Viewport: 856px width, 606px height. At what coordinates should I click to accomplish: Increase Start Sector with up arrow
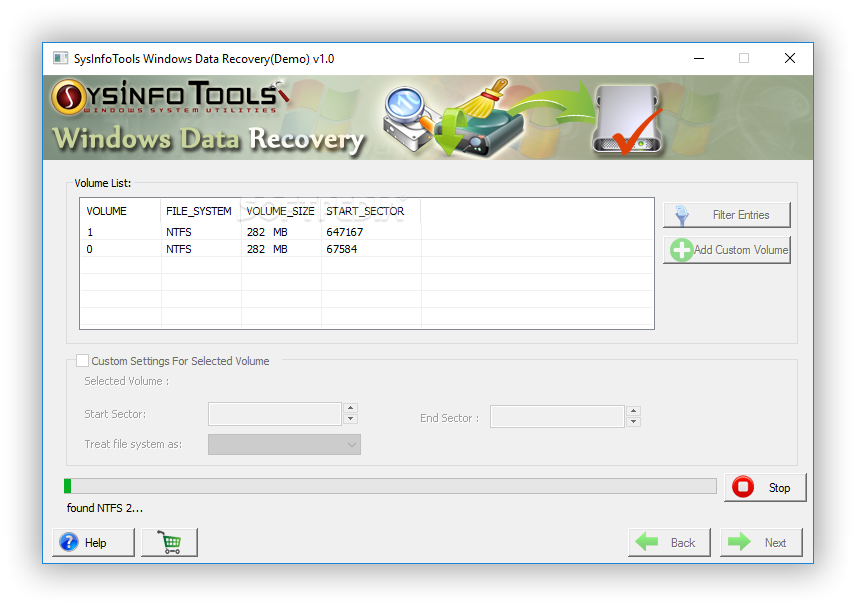[350, 408]
